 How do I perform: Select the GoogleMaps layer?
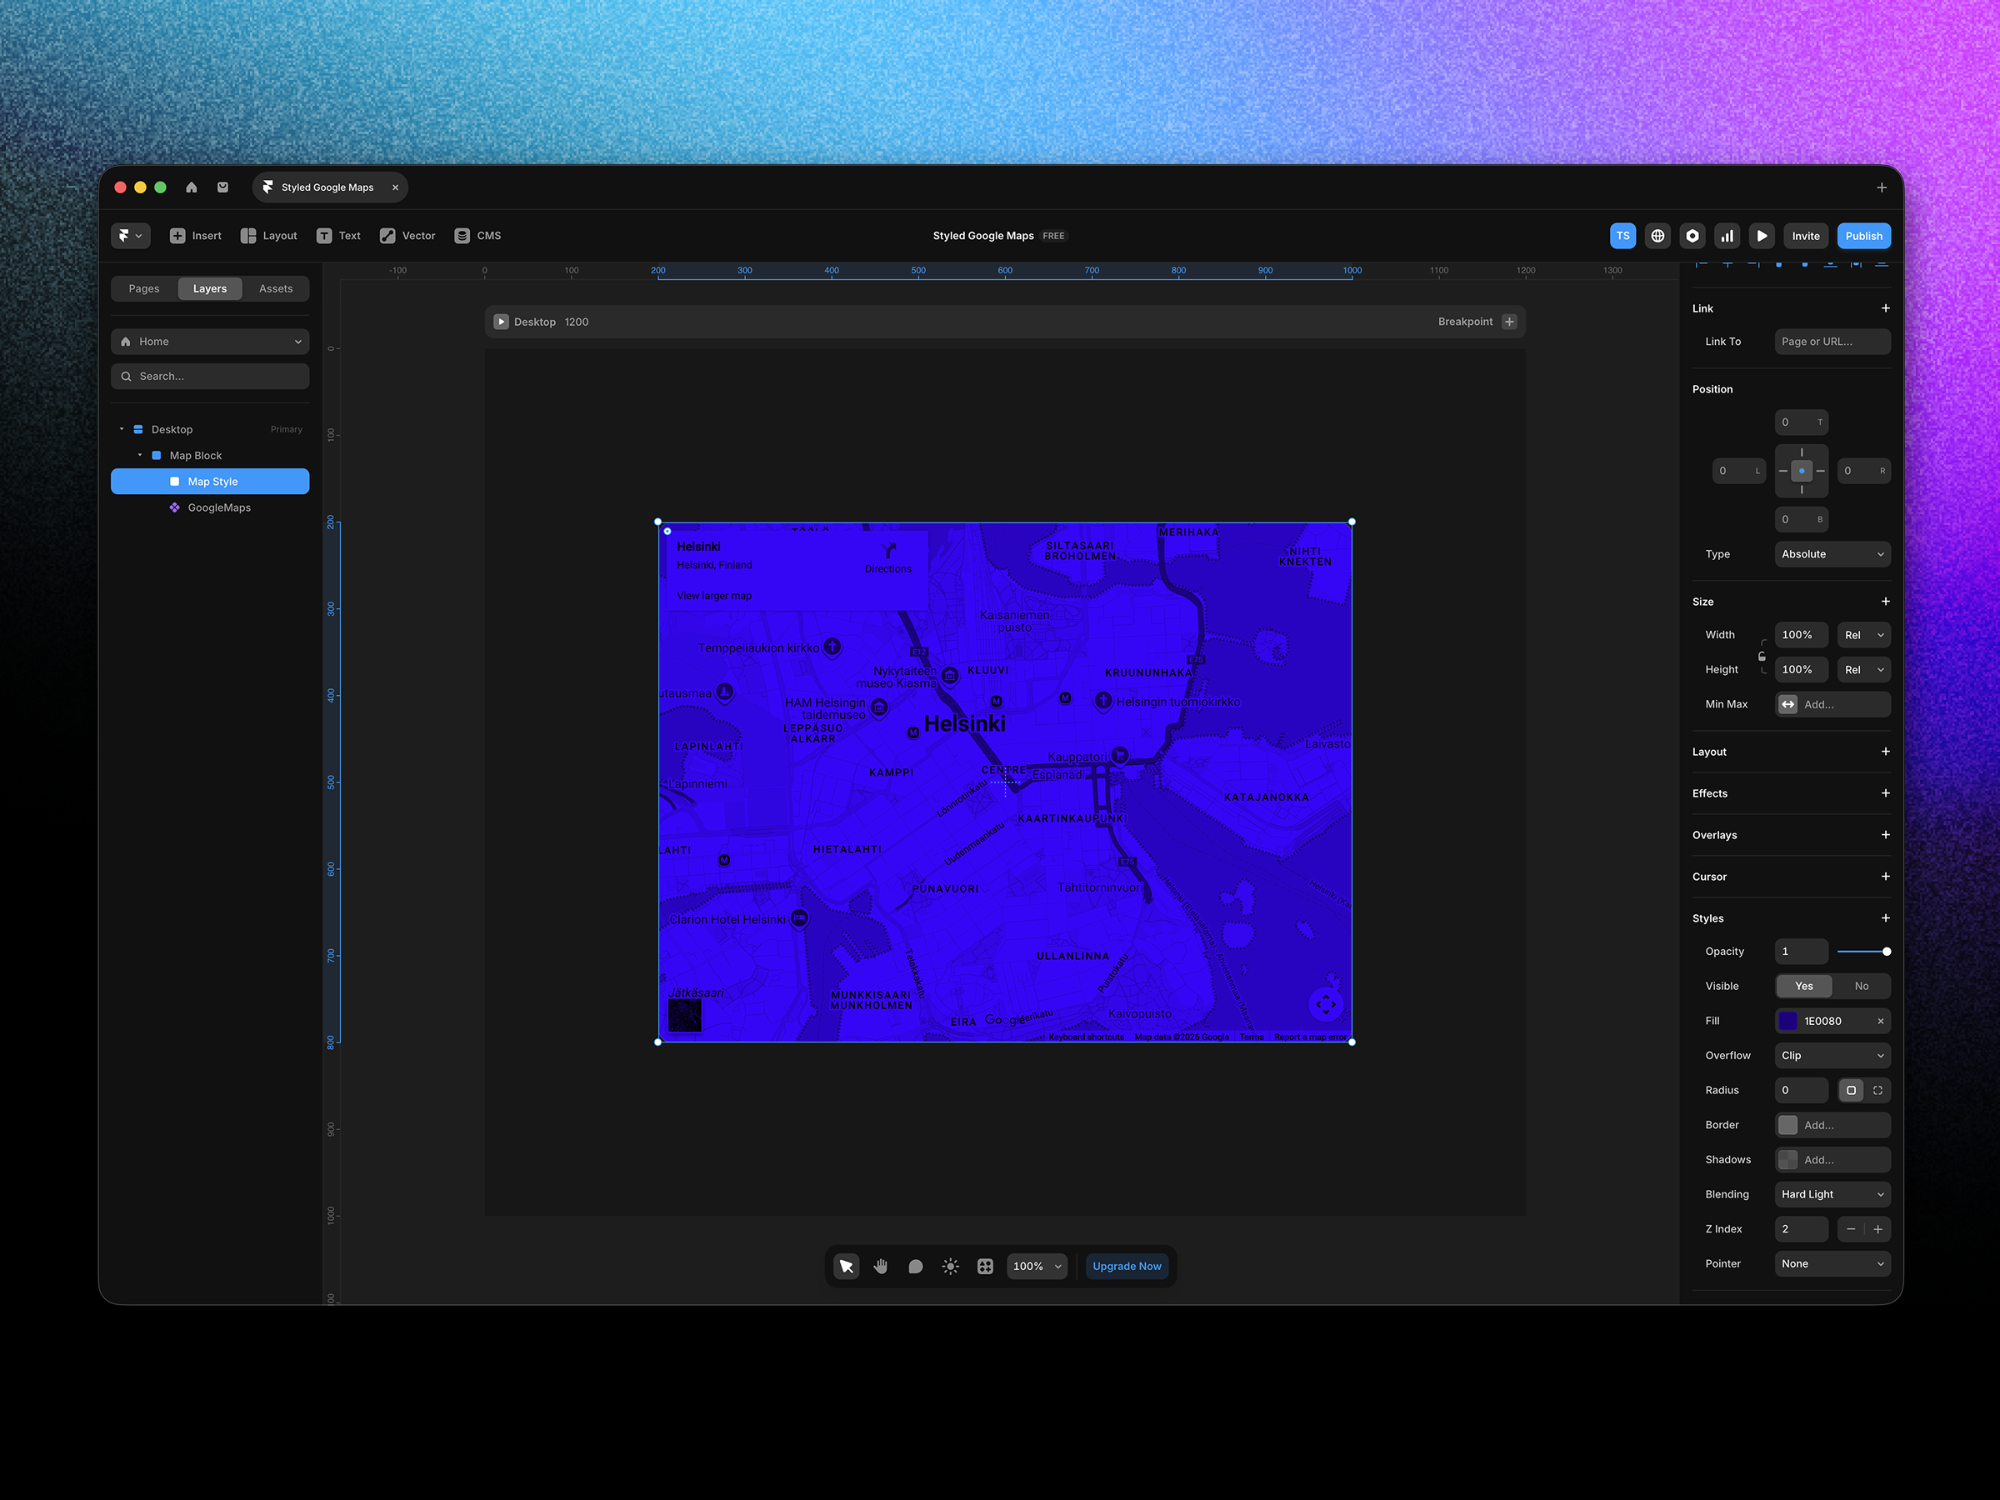pyautogui.click(x=219, y=507)
